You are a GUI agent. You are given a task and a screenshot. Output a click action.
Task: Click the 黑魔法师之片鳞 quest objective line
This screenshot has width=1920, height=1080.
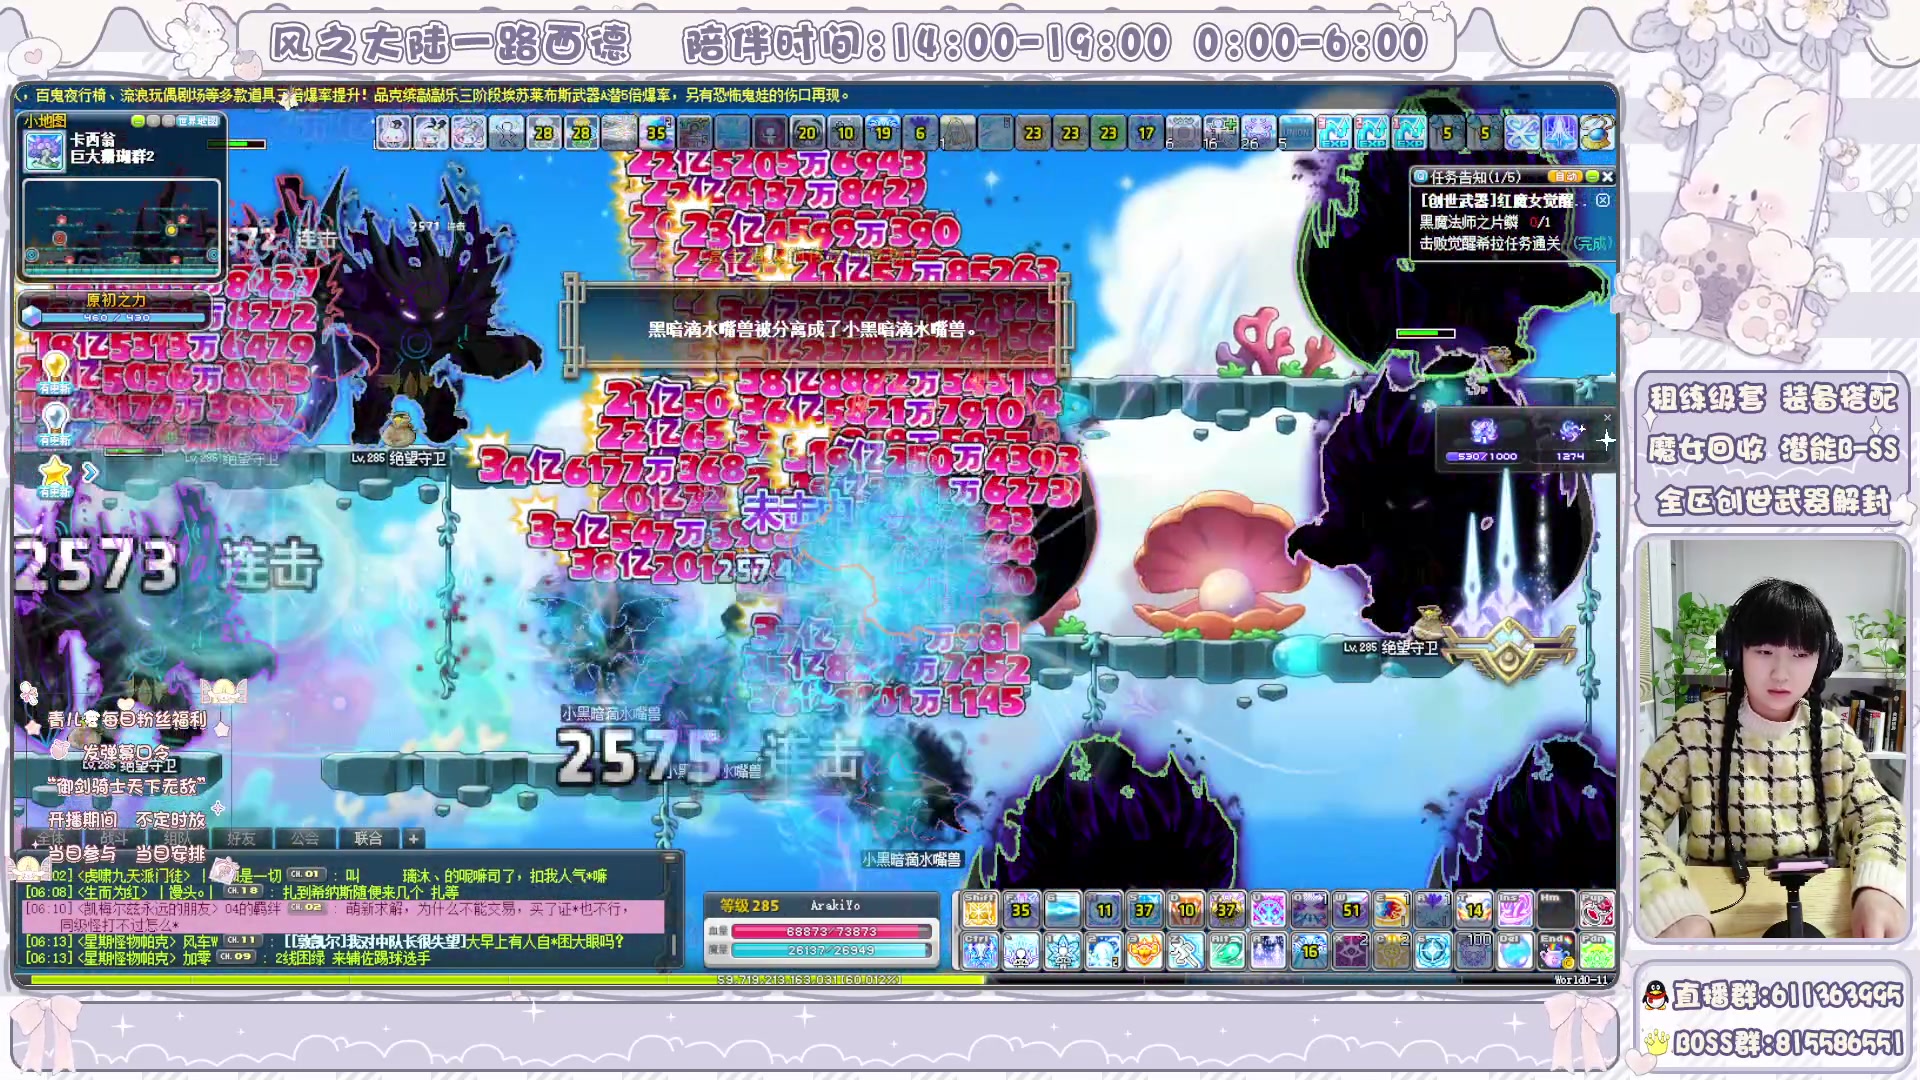click(x=1485, y=222)
